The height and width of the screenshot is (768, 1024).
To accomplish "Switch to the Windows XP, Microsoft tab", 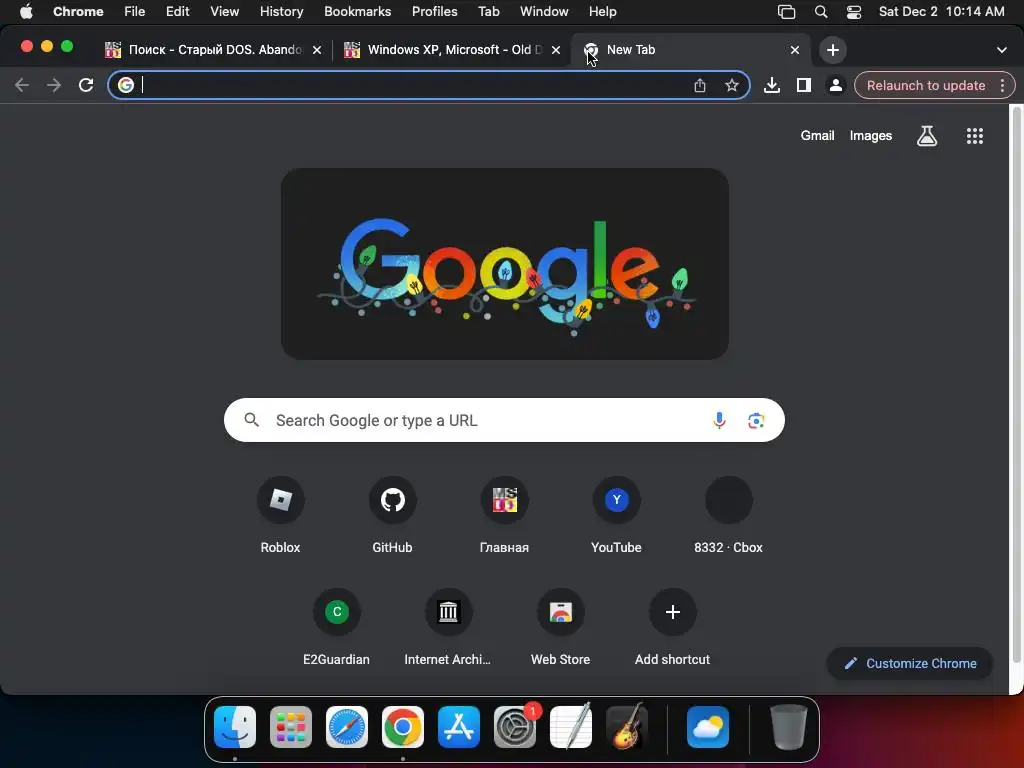I will click(x=453, y=50).
